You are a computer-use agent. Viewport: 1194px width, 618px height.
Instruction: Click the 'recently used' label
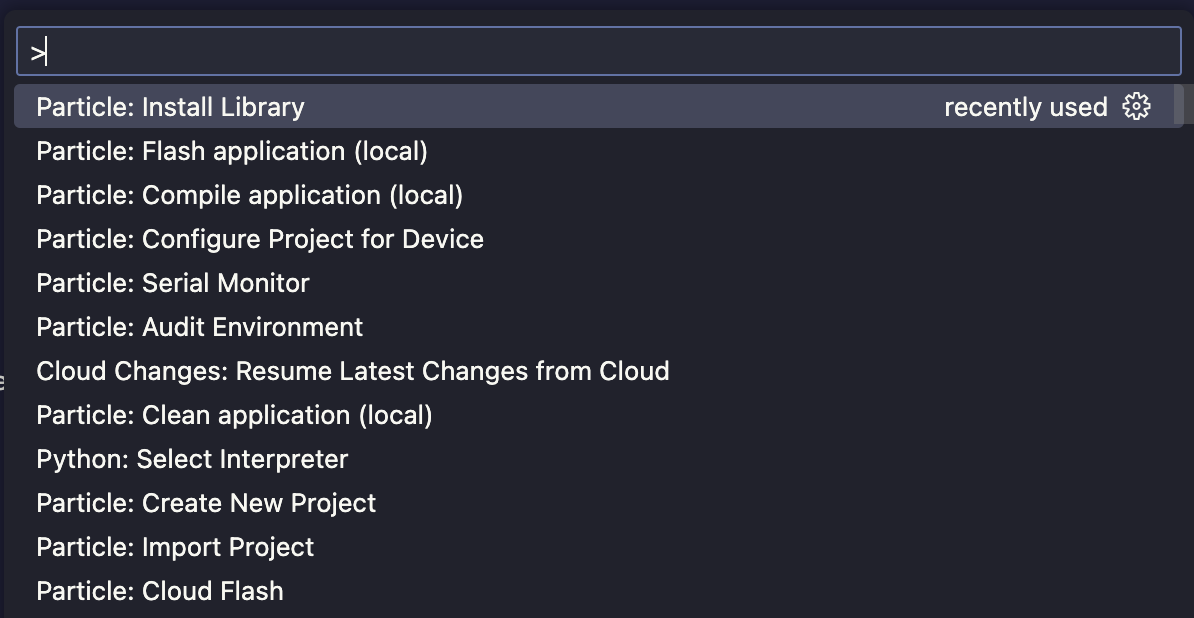(1025, 107)
